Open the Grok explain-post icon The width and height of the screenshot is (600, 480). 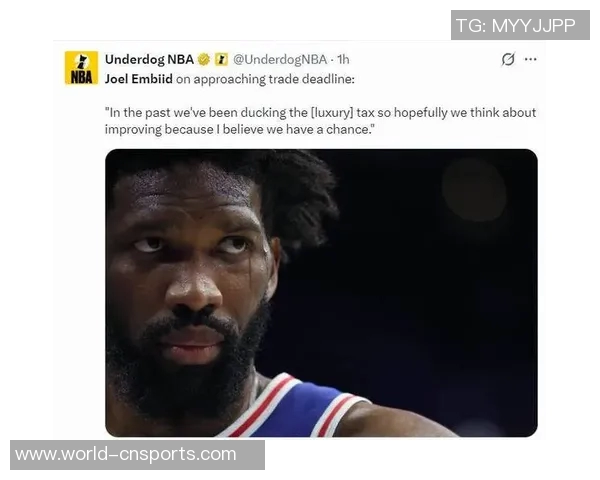coord(508,59)
